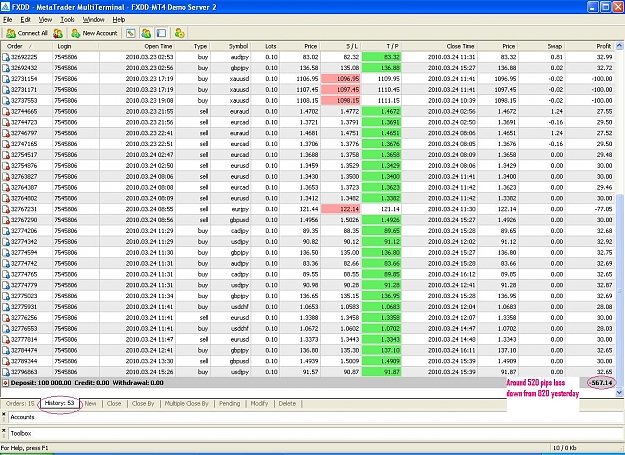Sort by the Login column header

75,46
